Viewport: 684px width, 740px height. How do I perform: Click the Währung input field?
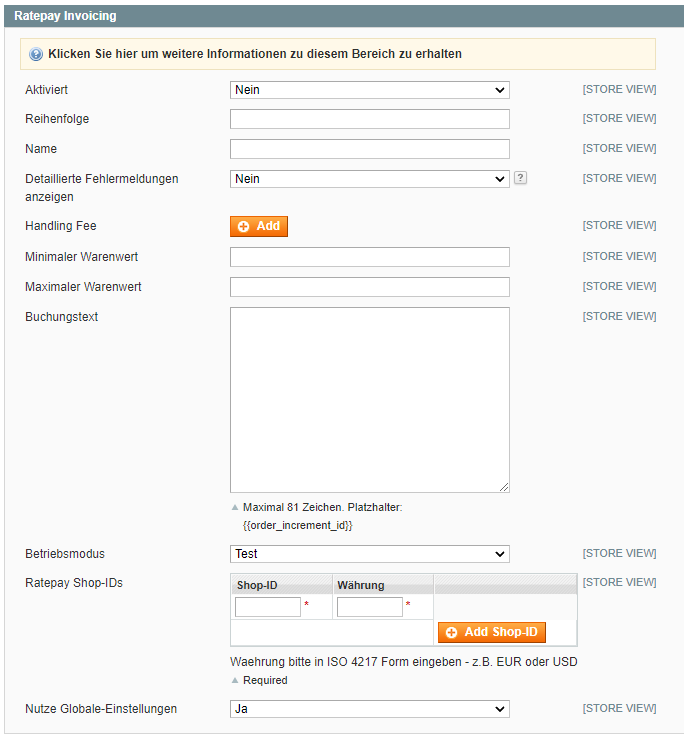pyautogui.click(x=370, y=607)
